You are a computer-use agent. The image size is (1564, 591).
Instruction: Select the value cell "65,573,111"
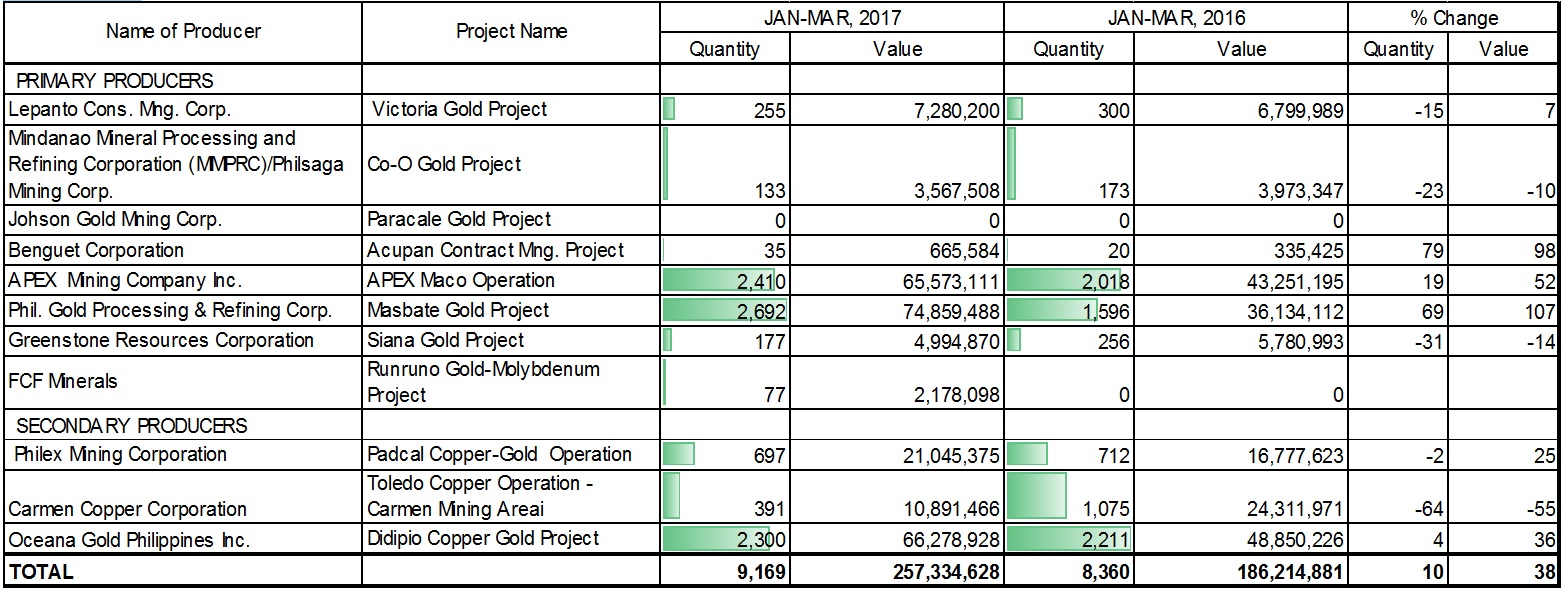(896, 280)
